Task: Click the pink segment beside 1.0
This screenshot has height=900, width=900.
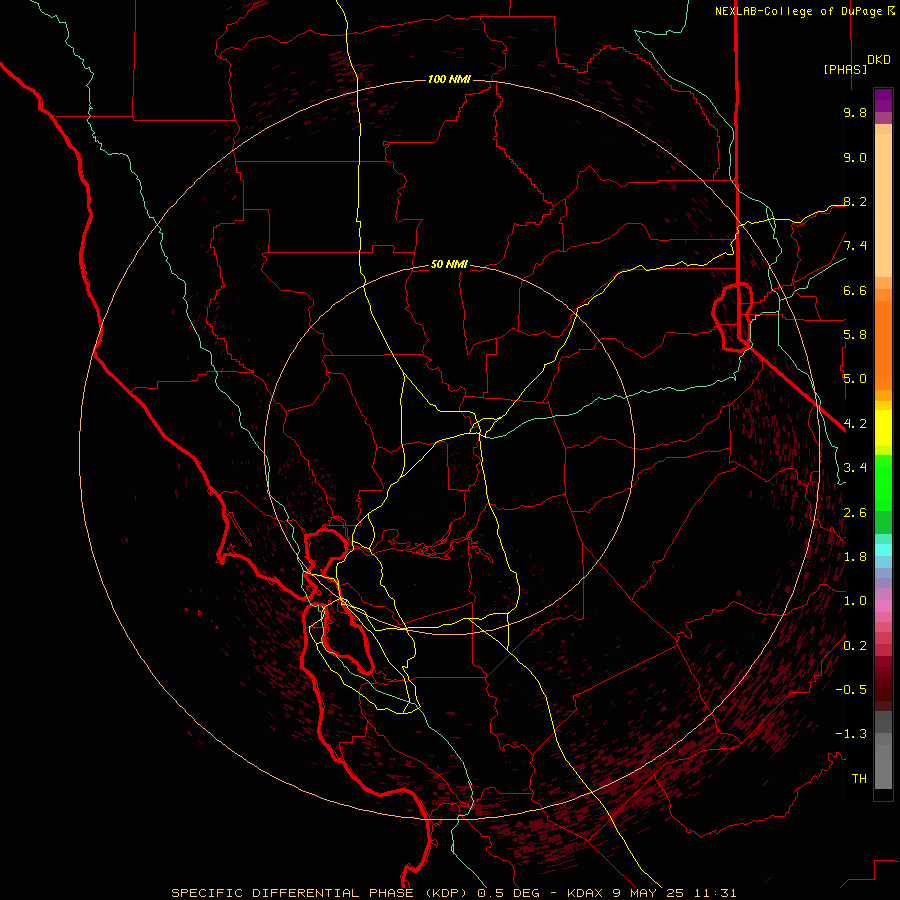Action: coord(883,606)
